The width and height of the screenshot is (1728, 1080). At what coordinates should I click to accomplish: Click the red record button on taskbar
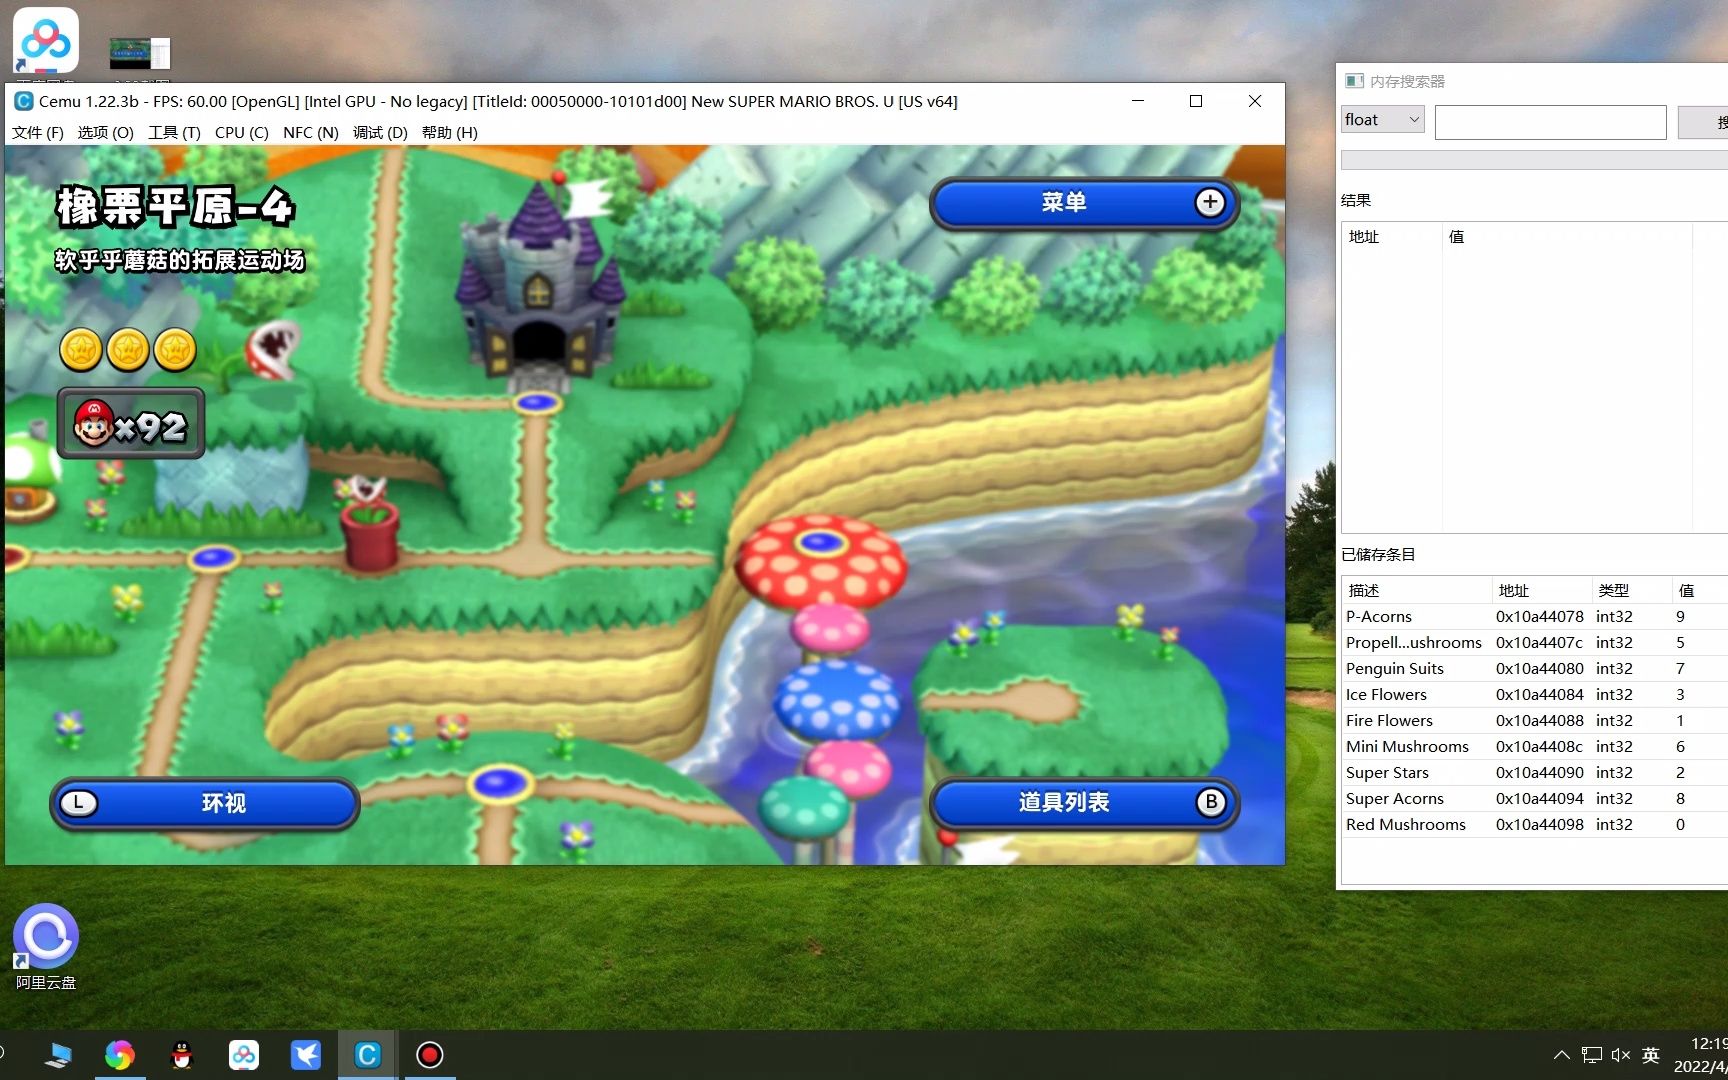coord(430,1055)
